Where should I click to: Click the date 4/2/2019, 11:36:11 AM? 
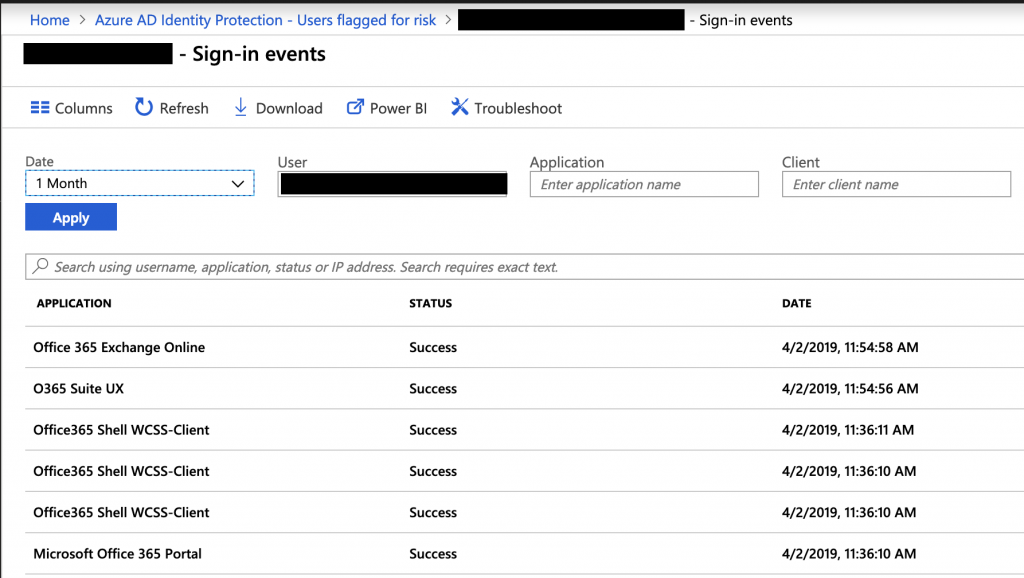pos(848,430)
